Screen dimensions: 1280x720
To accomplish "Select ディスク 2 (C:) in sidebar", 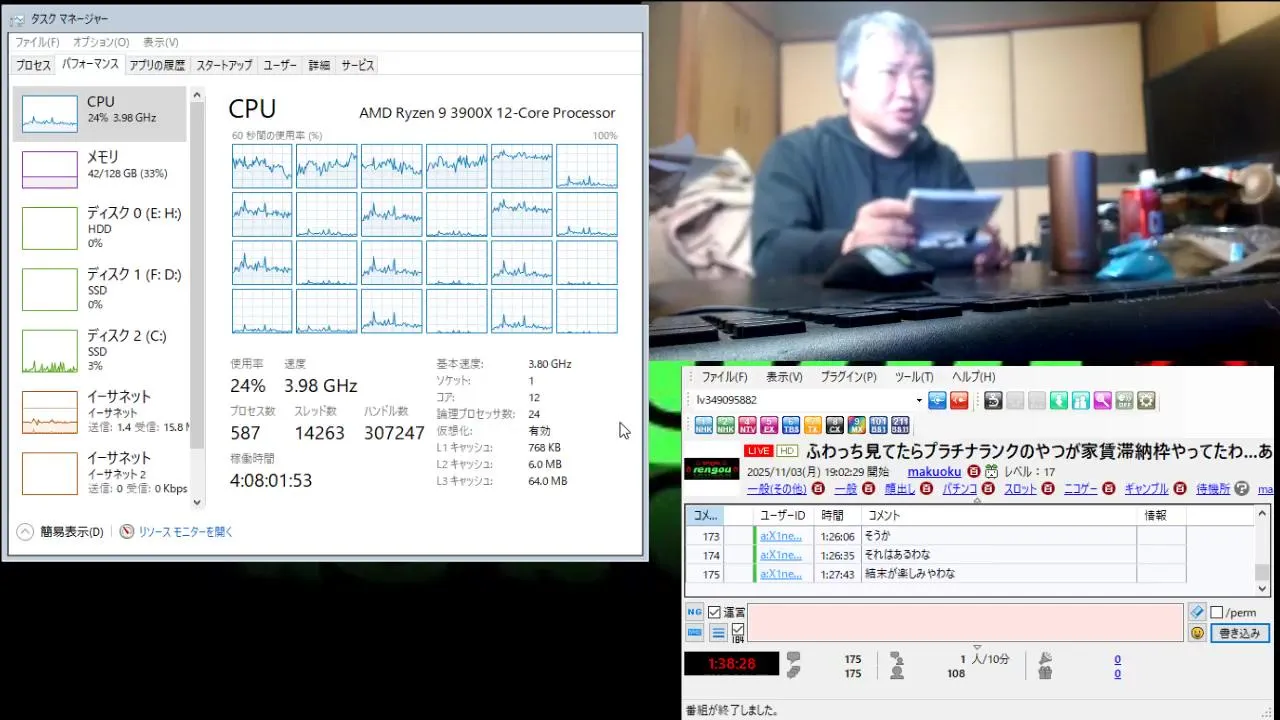I will pyautogui.click(x=100, y=351).
